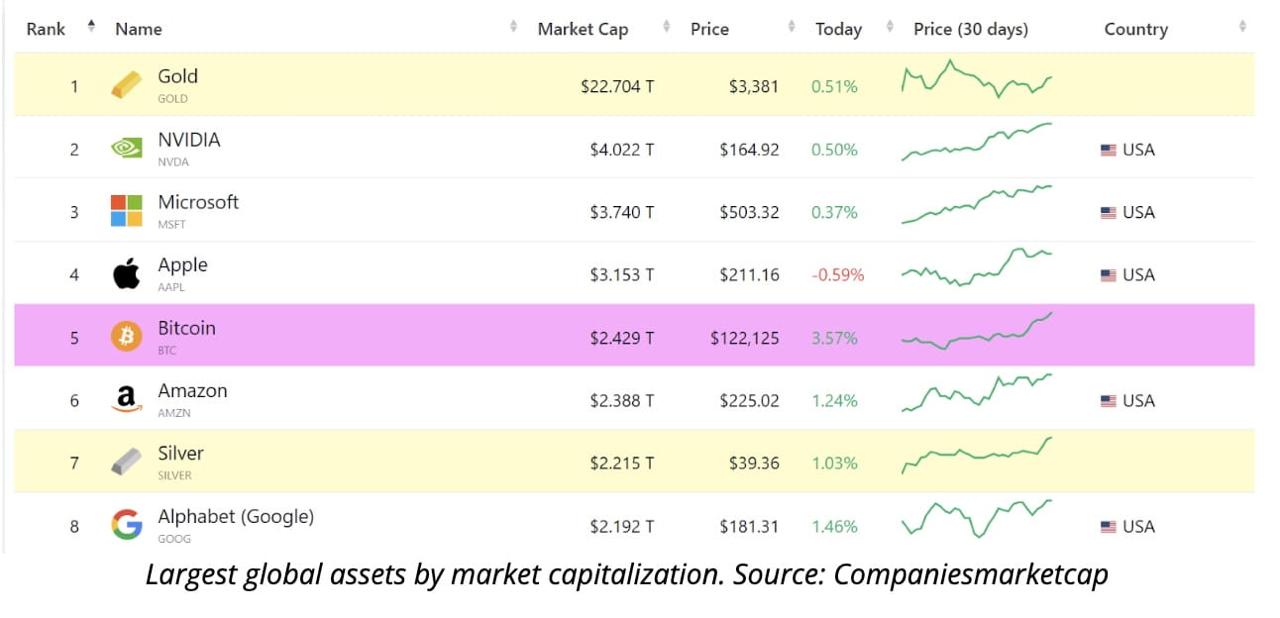Click the USA flag in NVIDIA row
The height and width of the screenshot is (618, 1280).
click(x=1108, y=150)
